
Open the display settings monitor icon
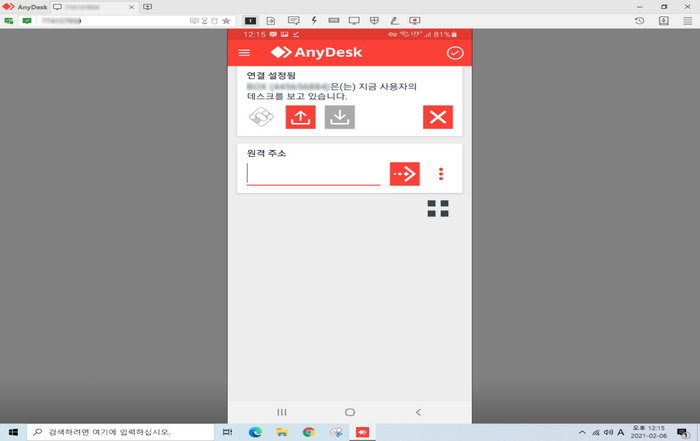(x=354, y=21)
